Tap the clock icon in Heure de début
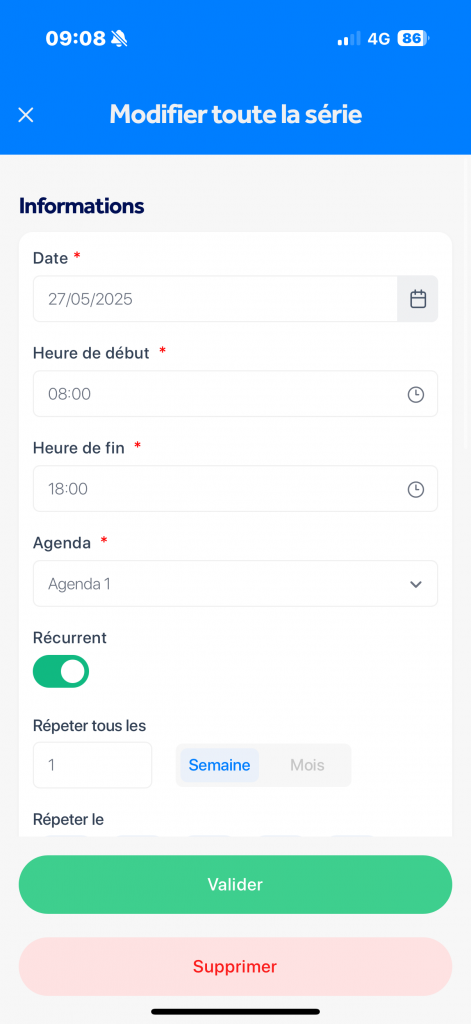 tap(415, 394)
